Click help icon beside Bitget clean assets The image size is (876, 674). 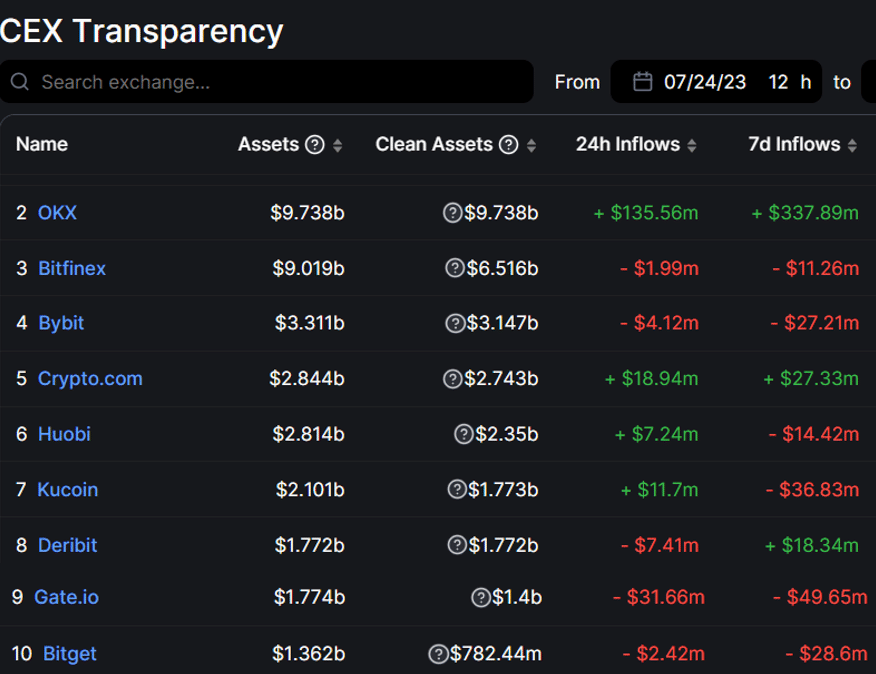tap(438, 654)
